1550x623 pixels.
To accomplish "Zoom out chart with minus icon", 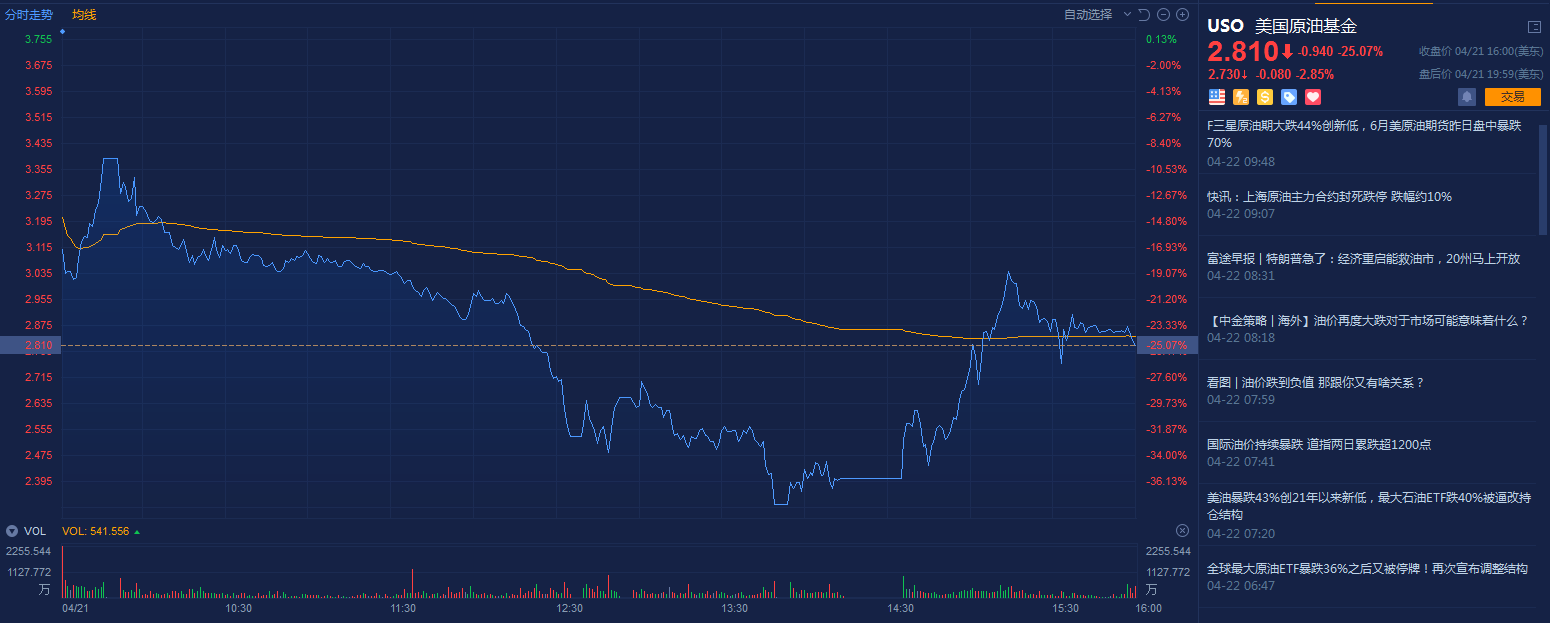I will point(1164,15).
